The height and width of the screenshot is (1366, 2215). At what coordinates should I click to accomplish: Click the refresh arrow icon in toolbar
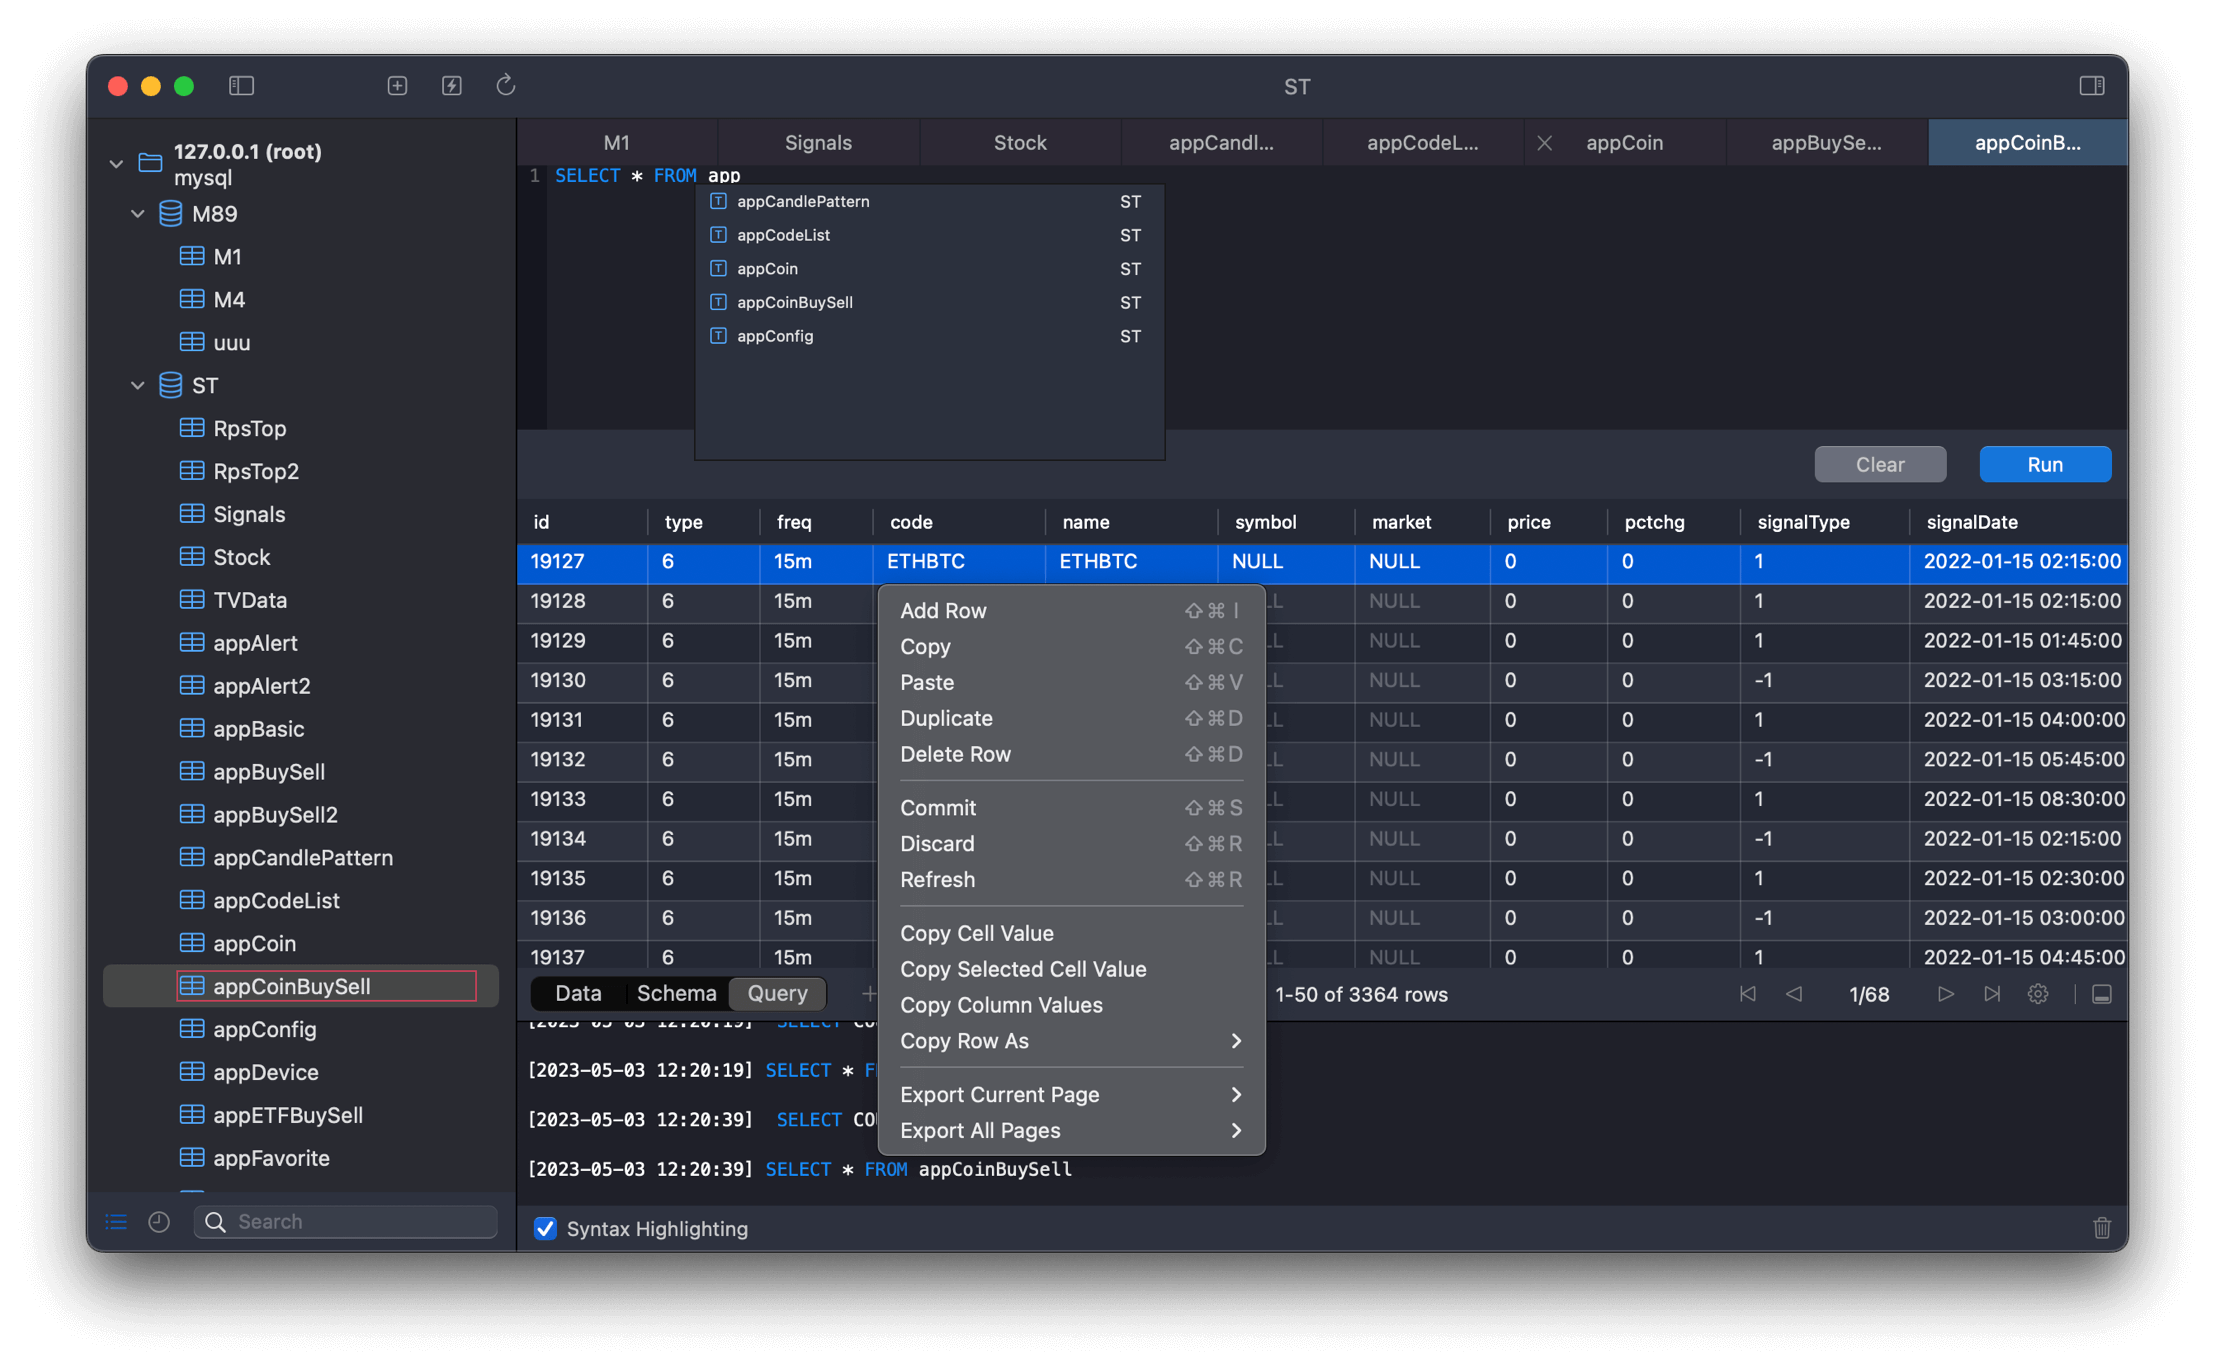pos(506,85)
